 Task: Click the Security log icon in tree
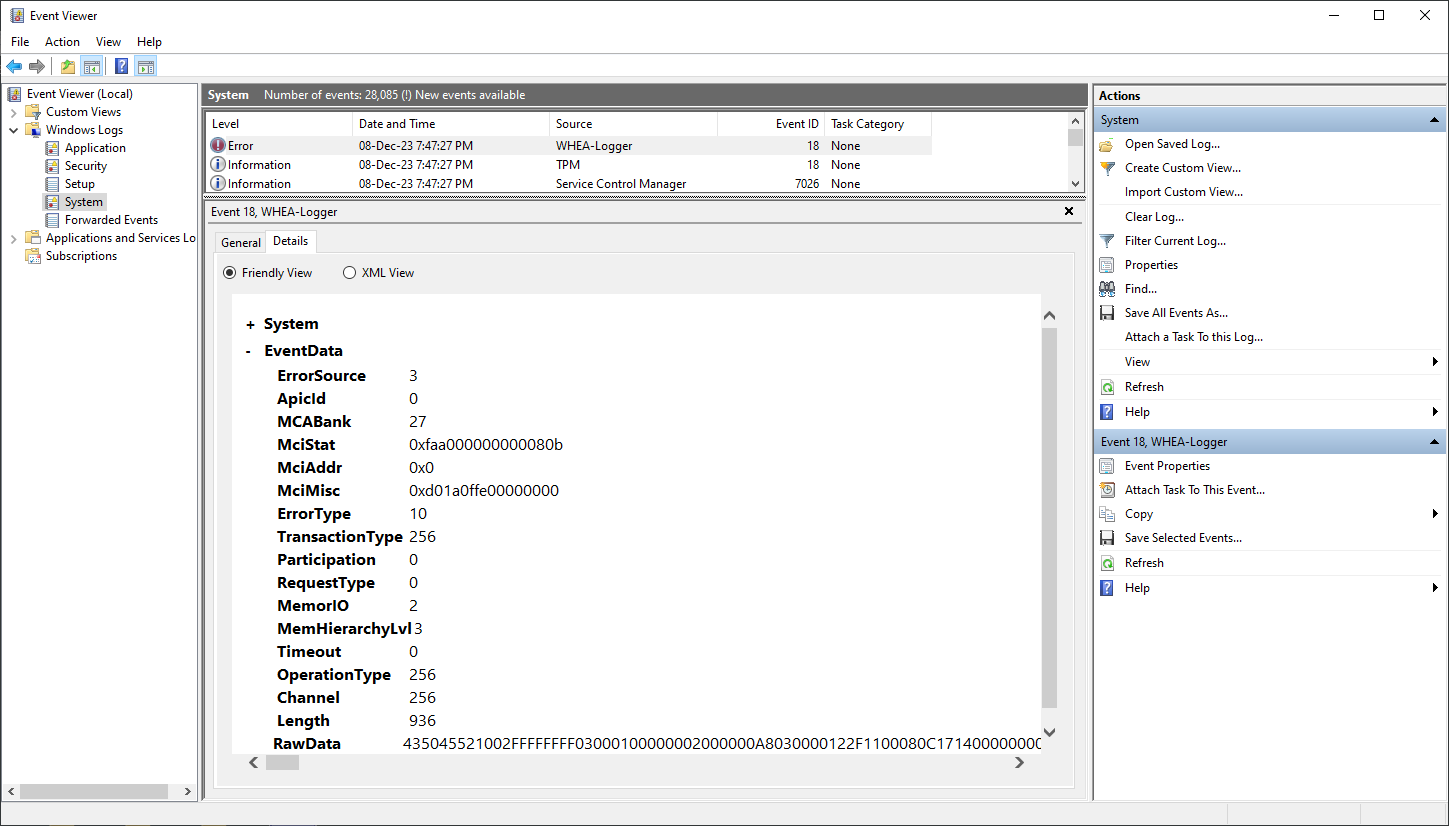click(53, 166)
